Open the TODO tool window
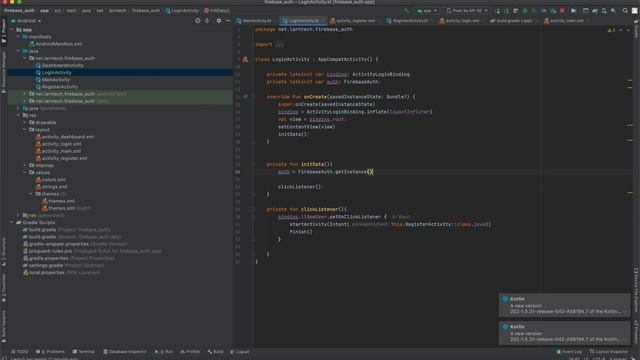The height and width of the screenshot is (360, 640). point(20,351)
